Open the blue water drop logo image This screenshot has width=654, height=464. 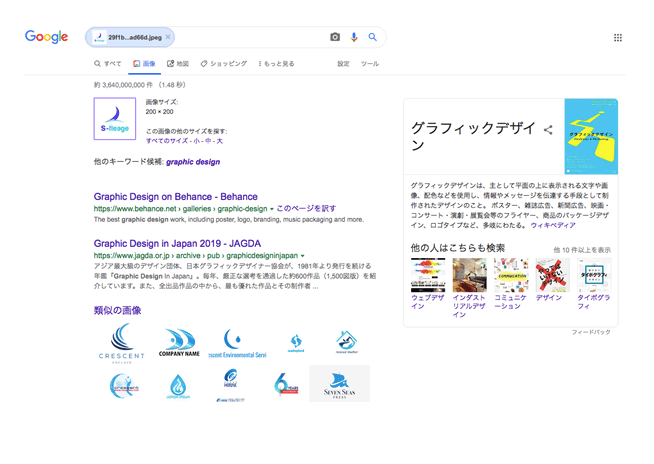point(178,386)
